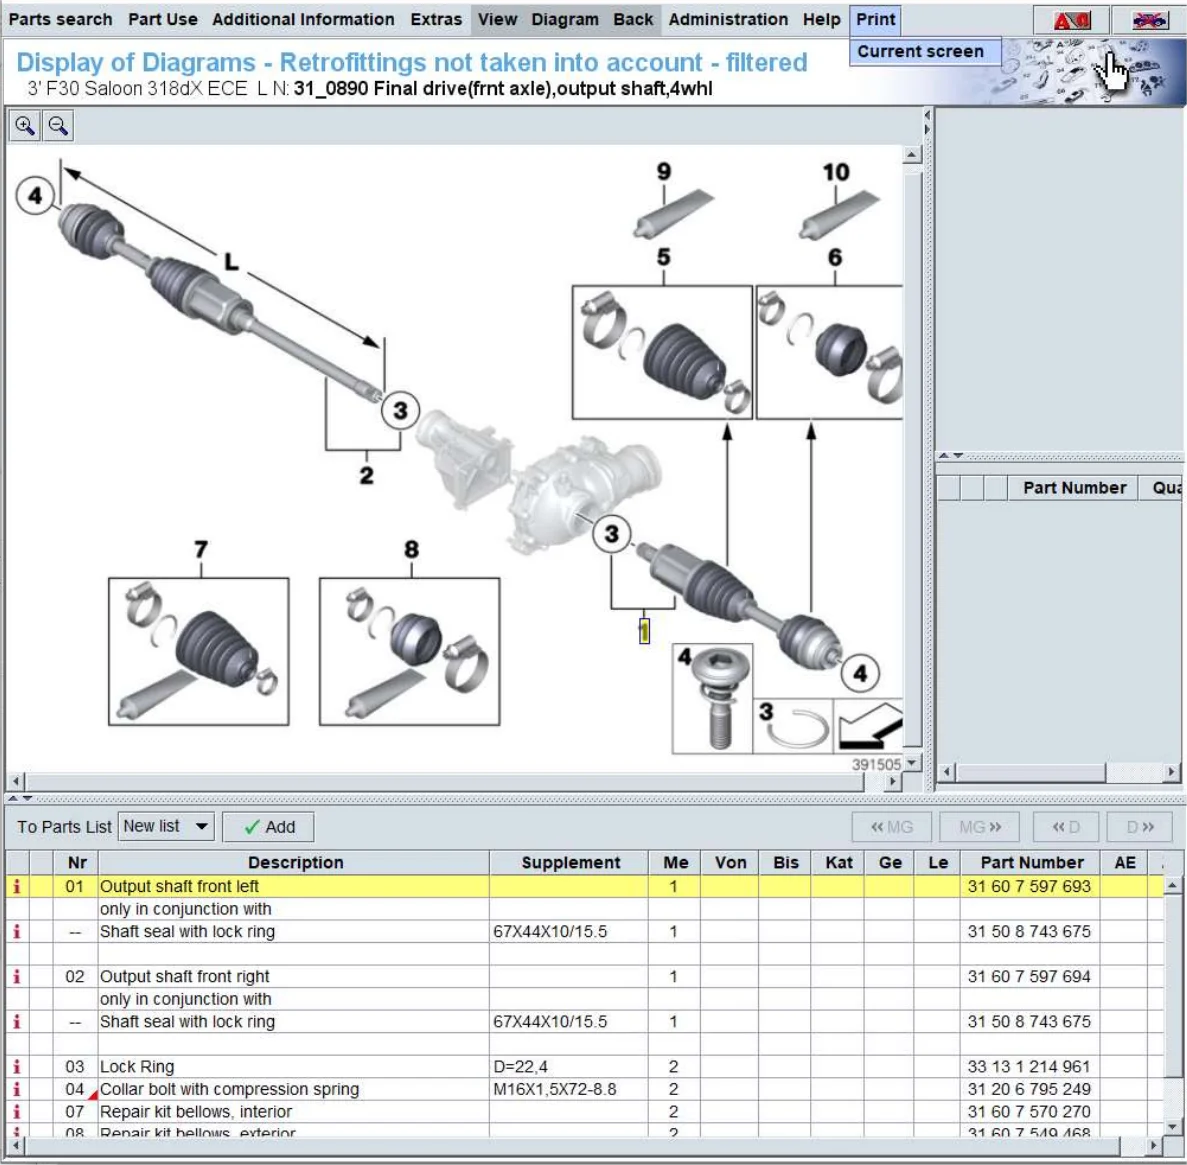This screenshot has width=1187, height=1165.
Task: Click callout number 2 in diagram
Action: pyautogui.click(x=366, y=475)
